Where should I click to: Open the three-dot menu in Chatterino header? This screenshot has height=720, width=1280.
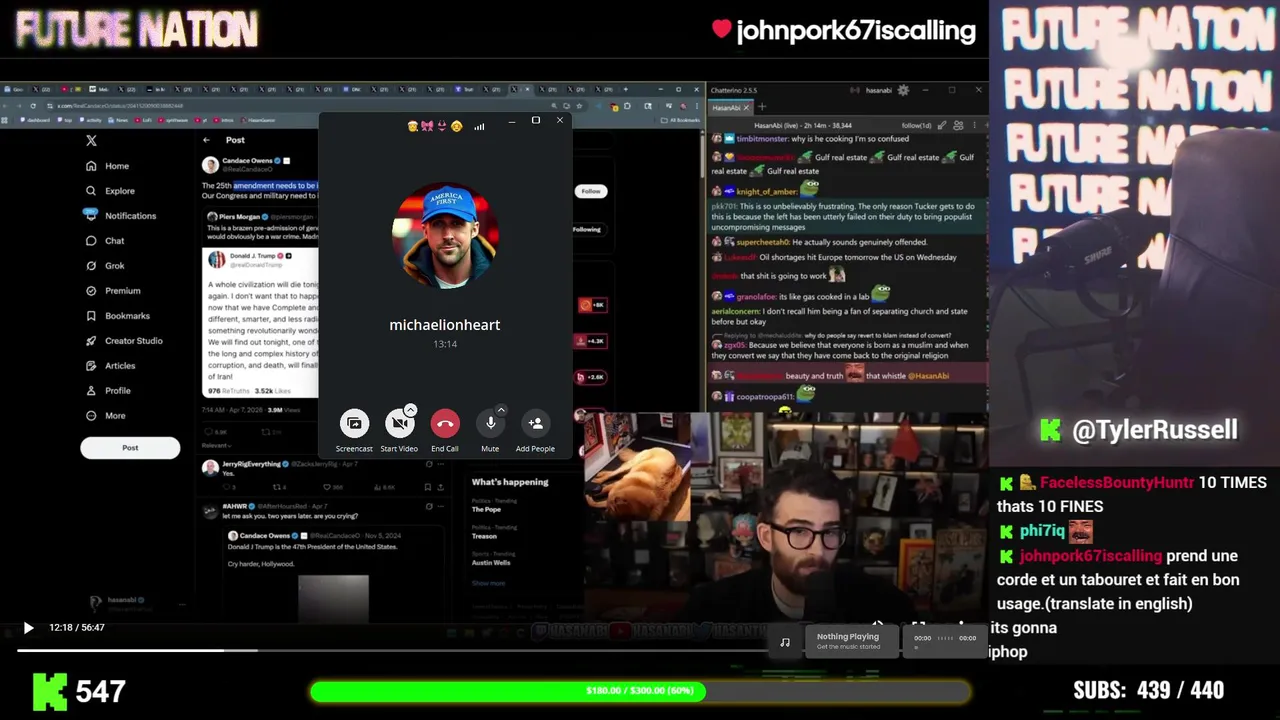(x=973, y=125)
